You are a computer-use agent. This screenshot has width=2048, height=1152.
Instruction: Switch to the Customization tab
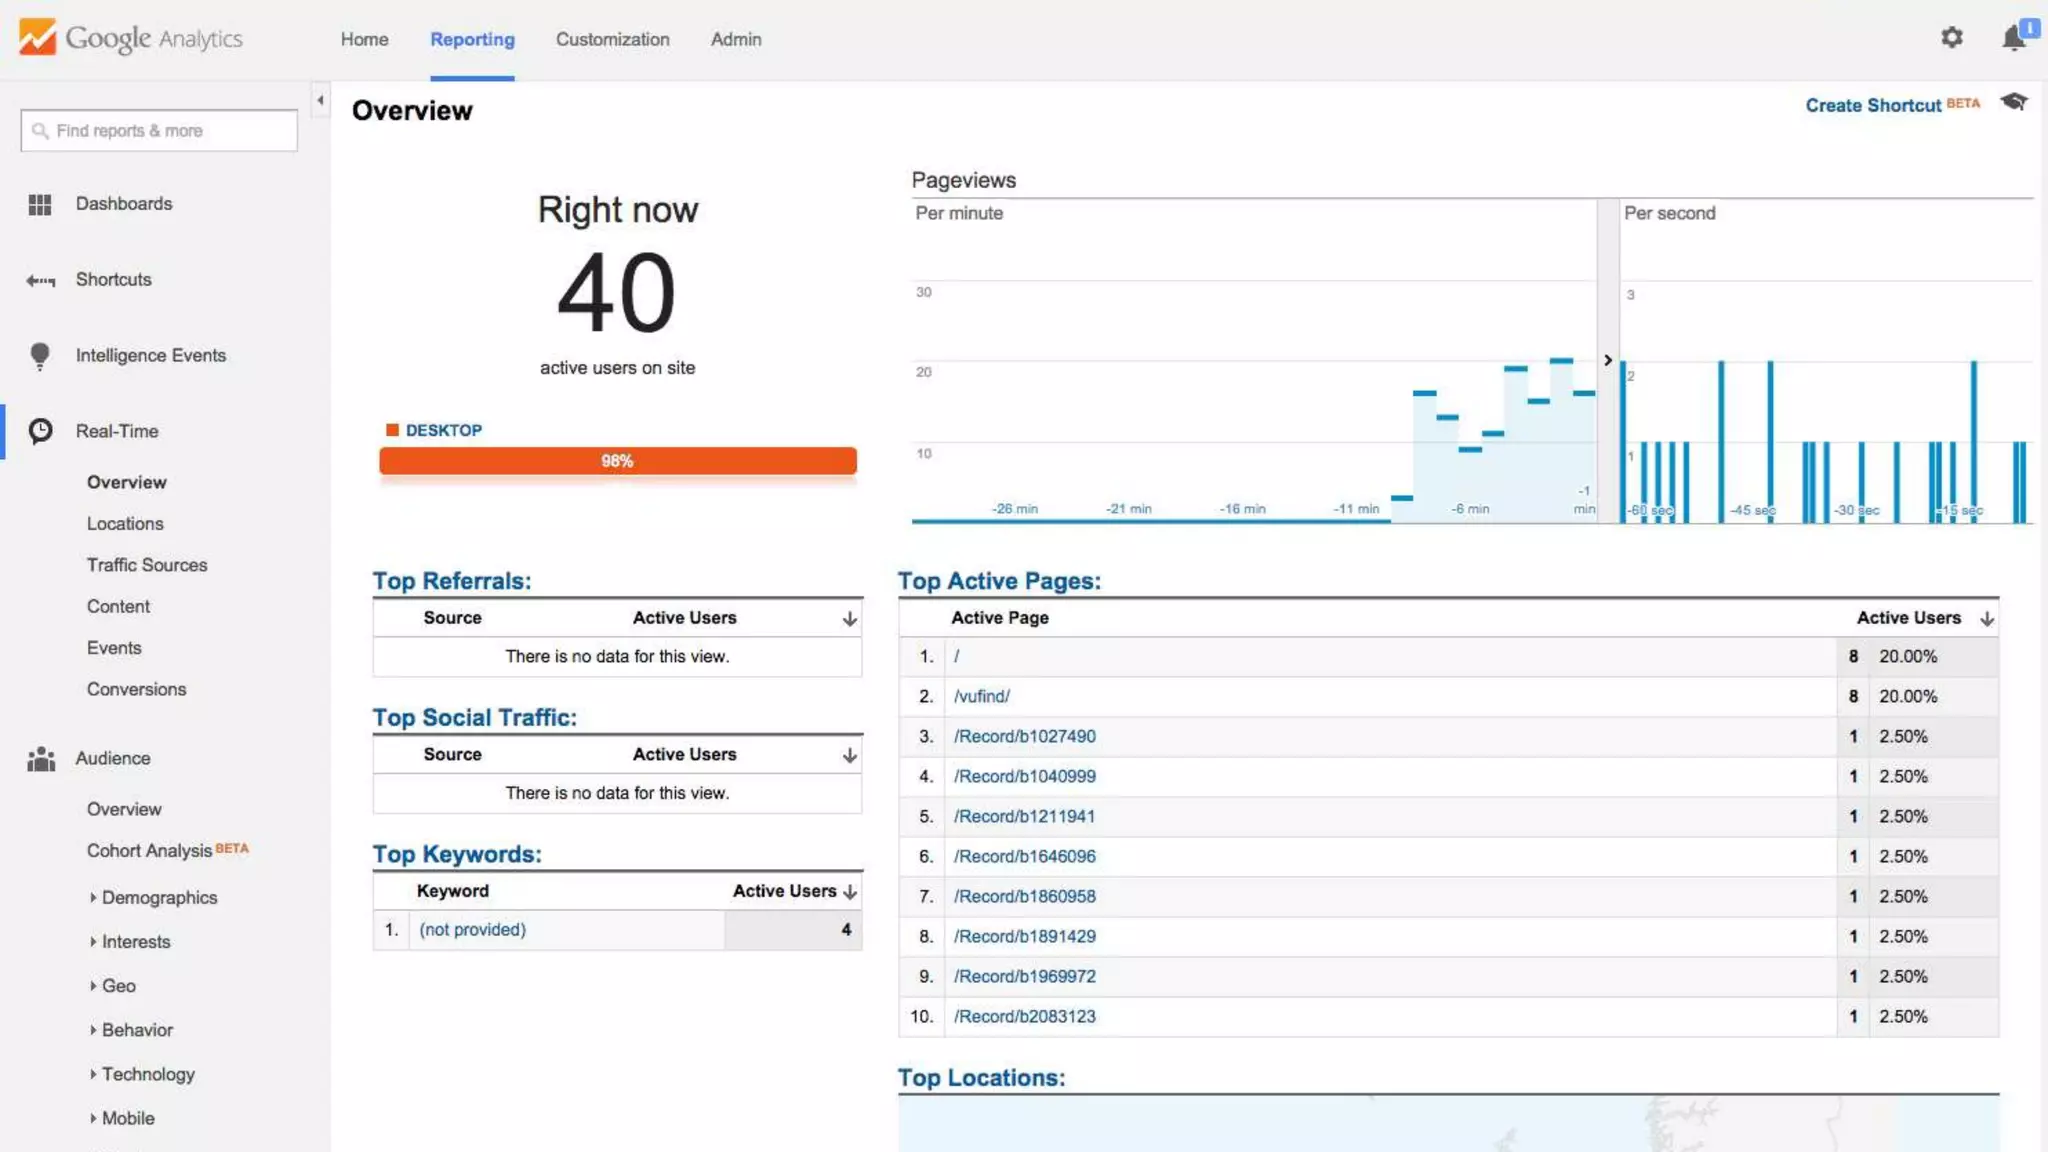612,39
